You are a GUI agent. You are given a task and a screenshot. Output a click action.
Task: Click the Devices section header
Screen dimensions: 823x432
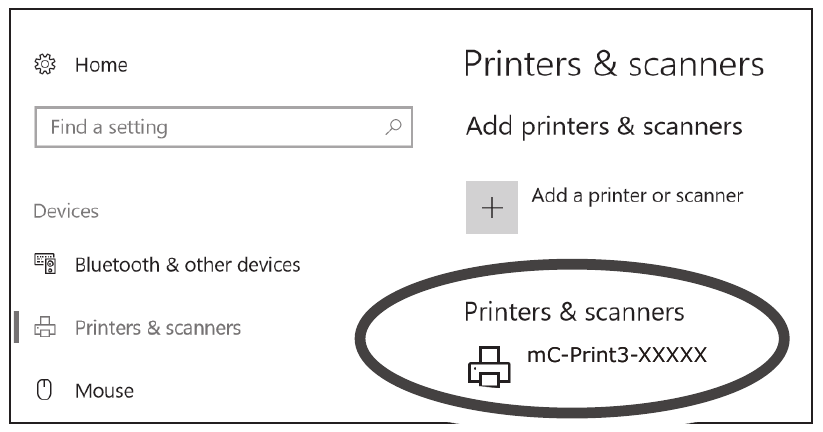[x=66, y=212]
